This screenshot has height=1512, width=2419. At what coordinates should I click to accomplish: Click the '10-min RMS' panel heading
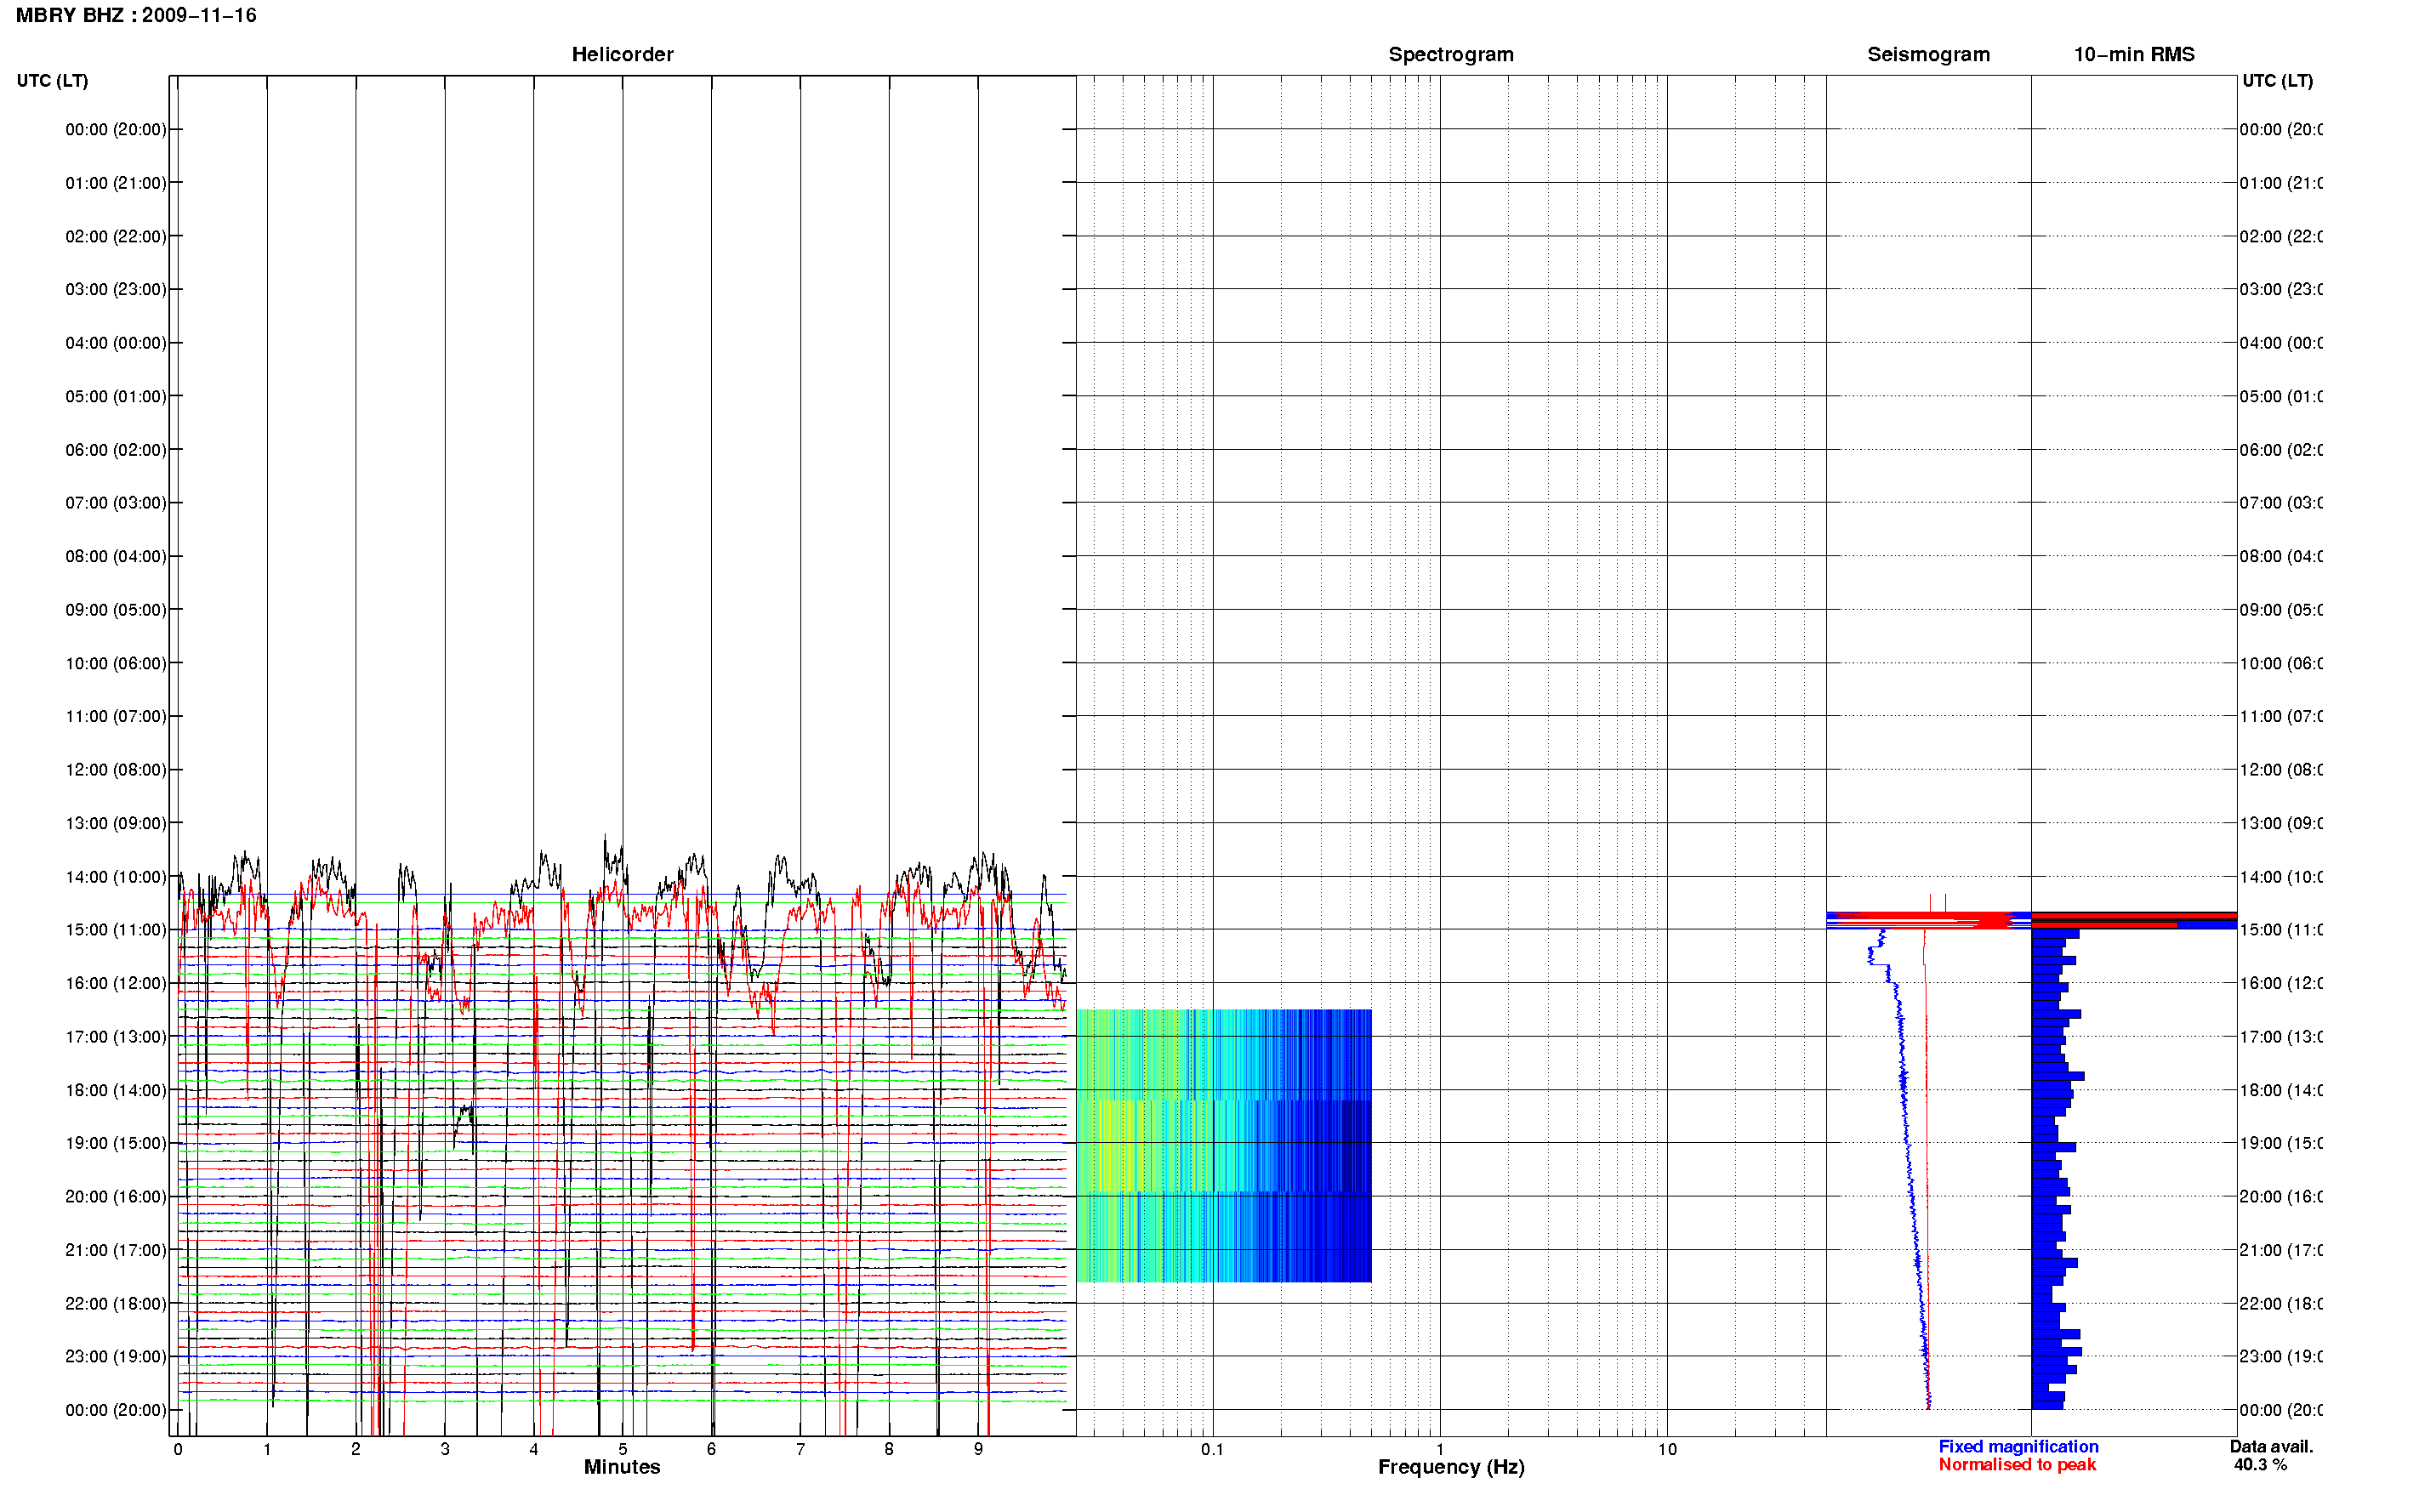pos(2134,54)
